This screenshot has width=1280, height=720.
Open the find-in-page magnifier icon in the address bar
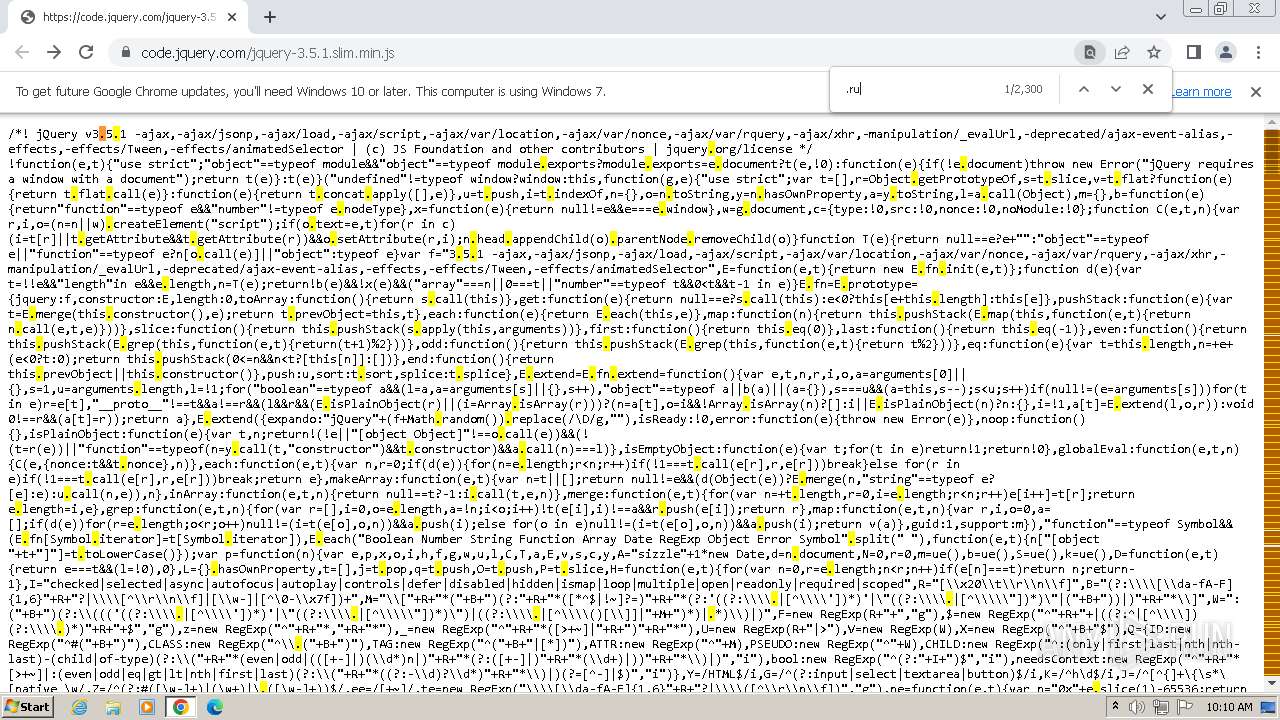(x=1090, y=53)
